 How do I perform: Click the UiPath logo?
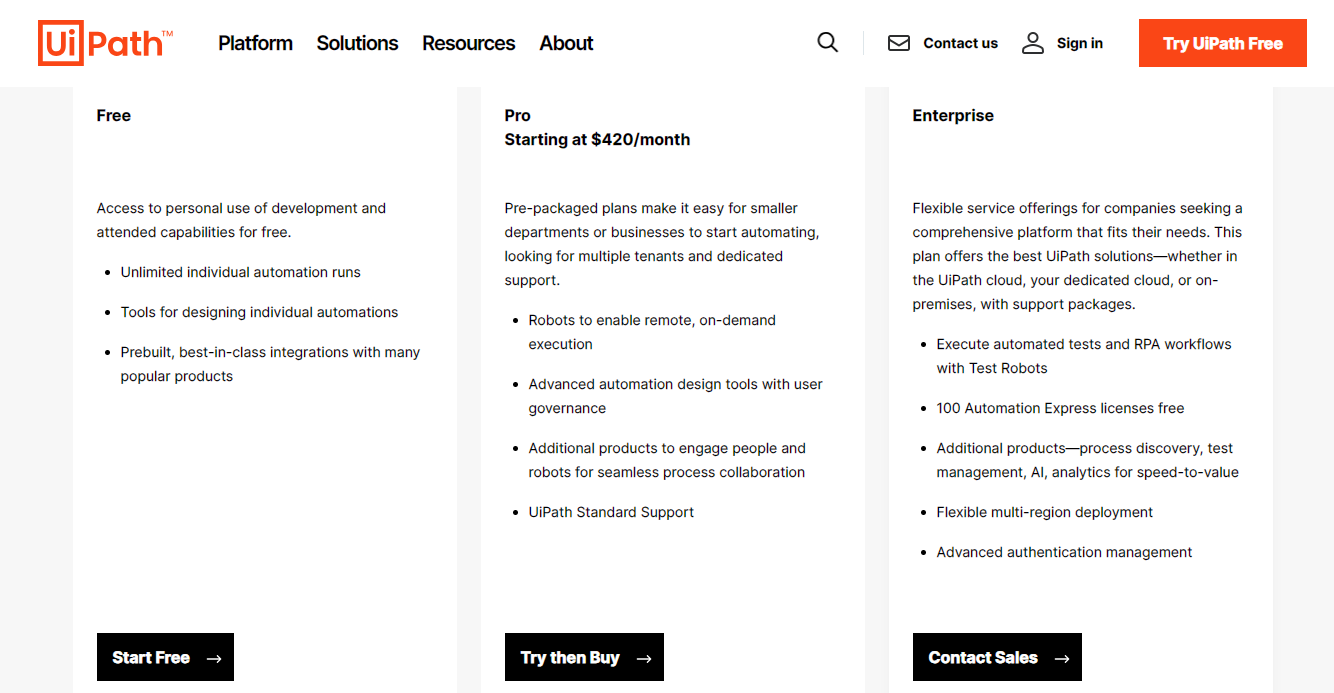pos(105,44)
